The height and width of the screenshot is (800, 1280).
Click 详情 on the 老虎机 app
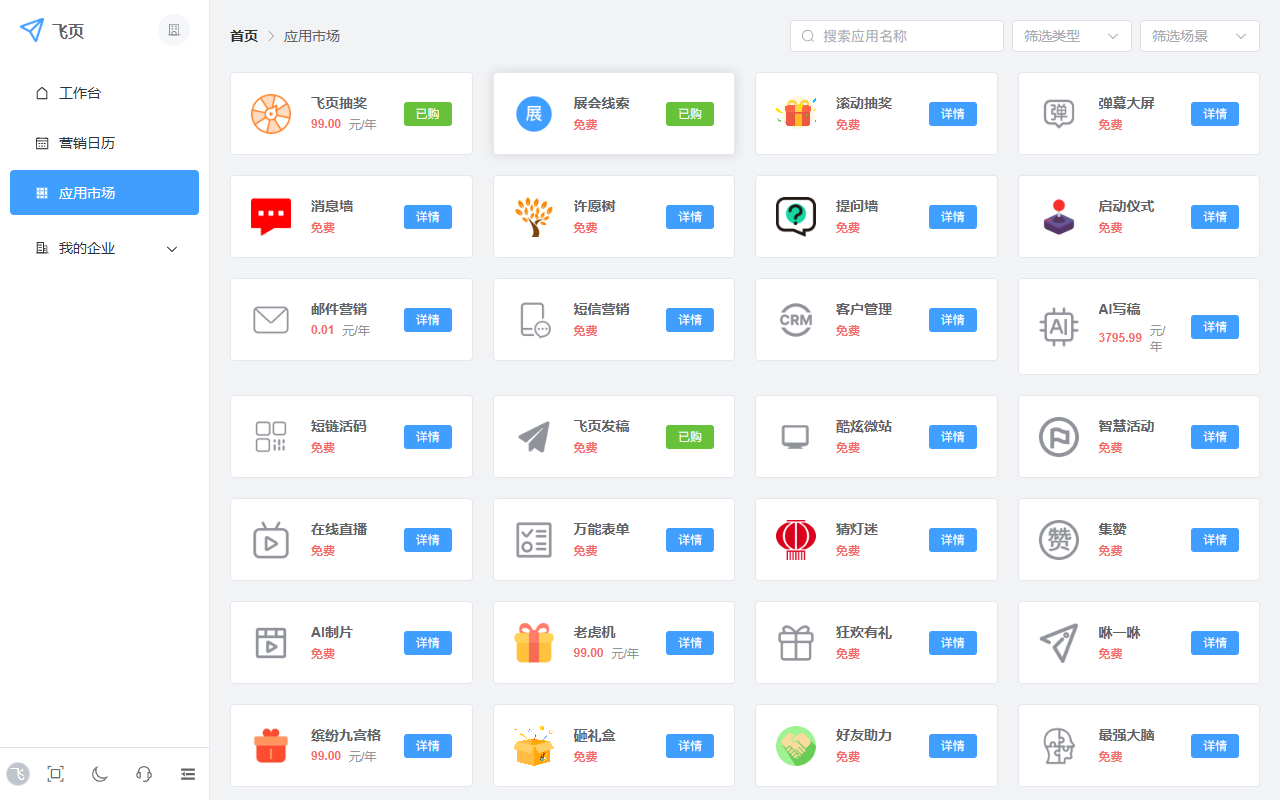pyautogui.click(x=689, y=642)
